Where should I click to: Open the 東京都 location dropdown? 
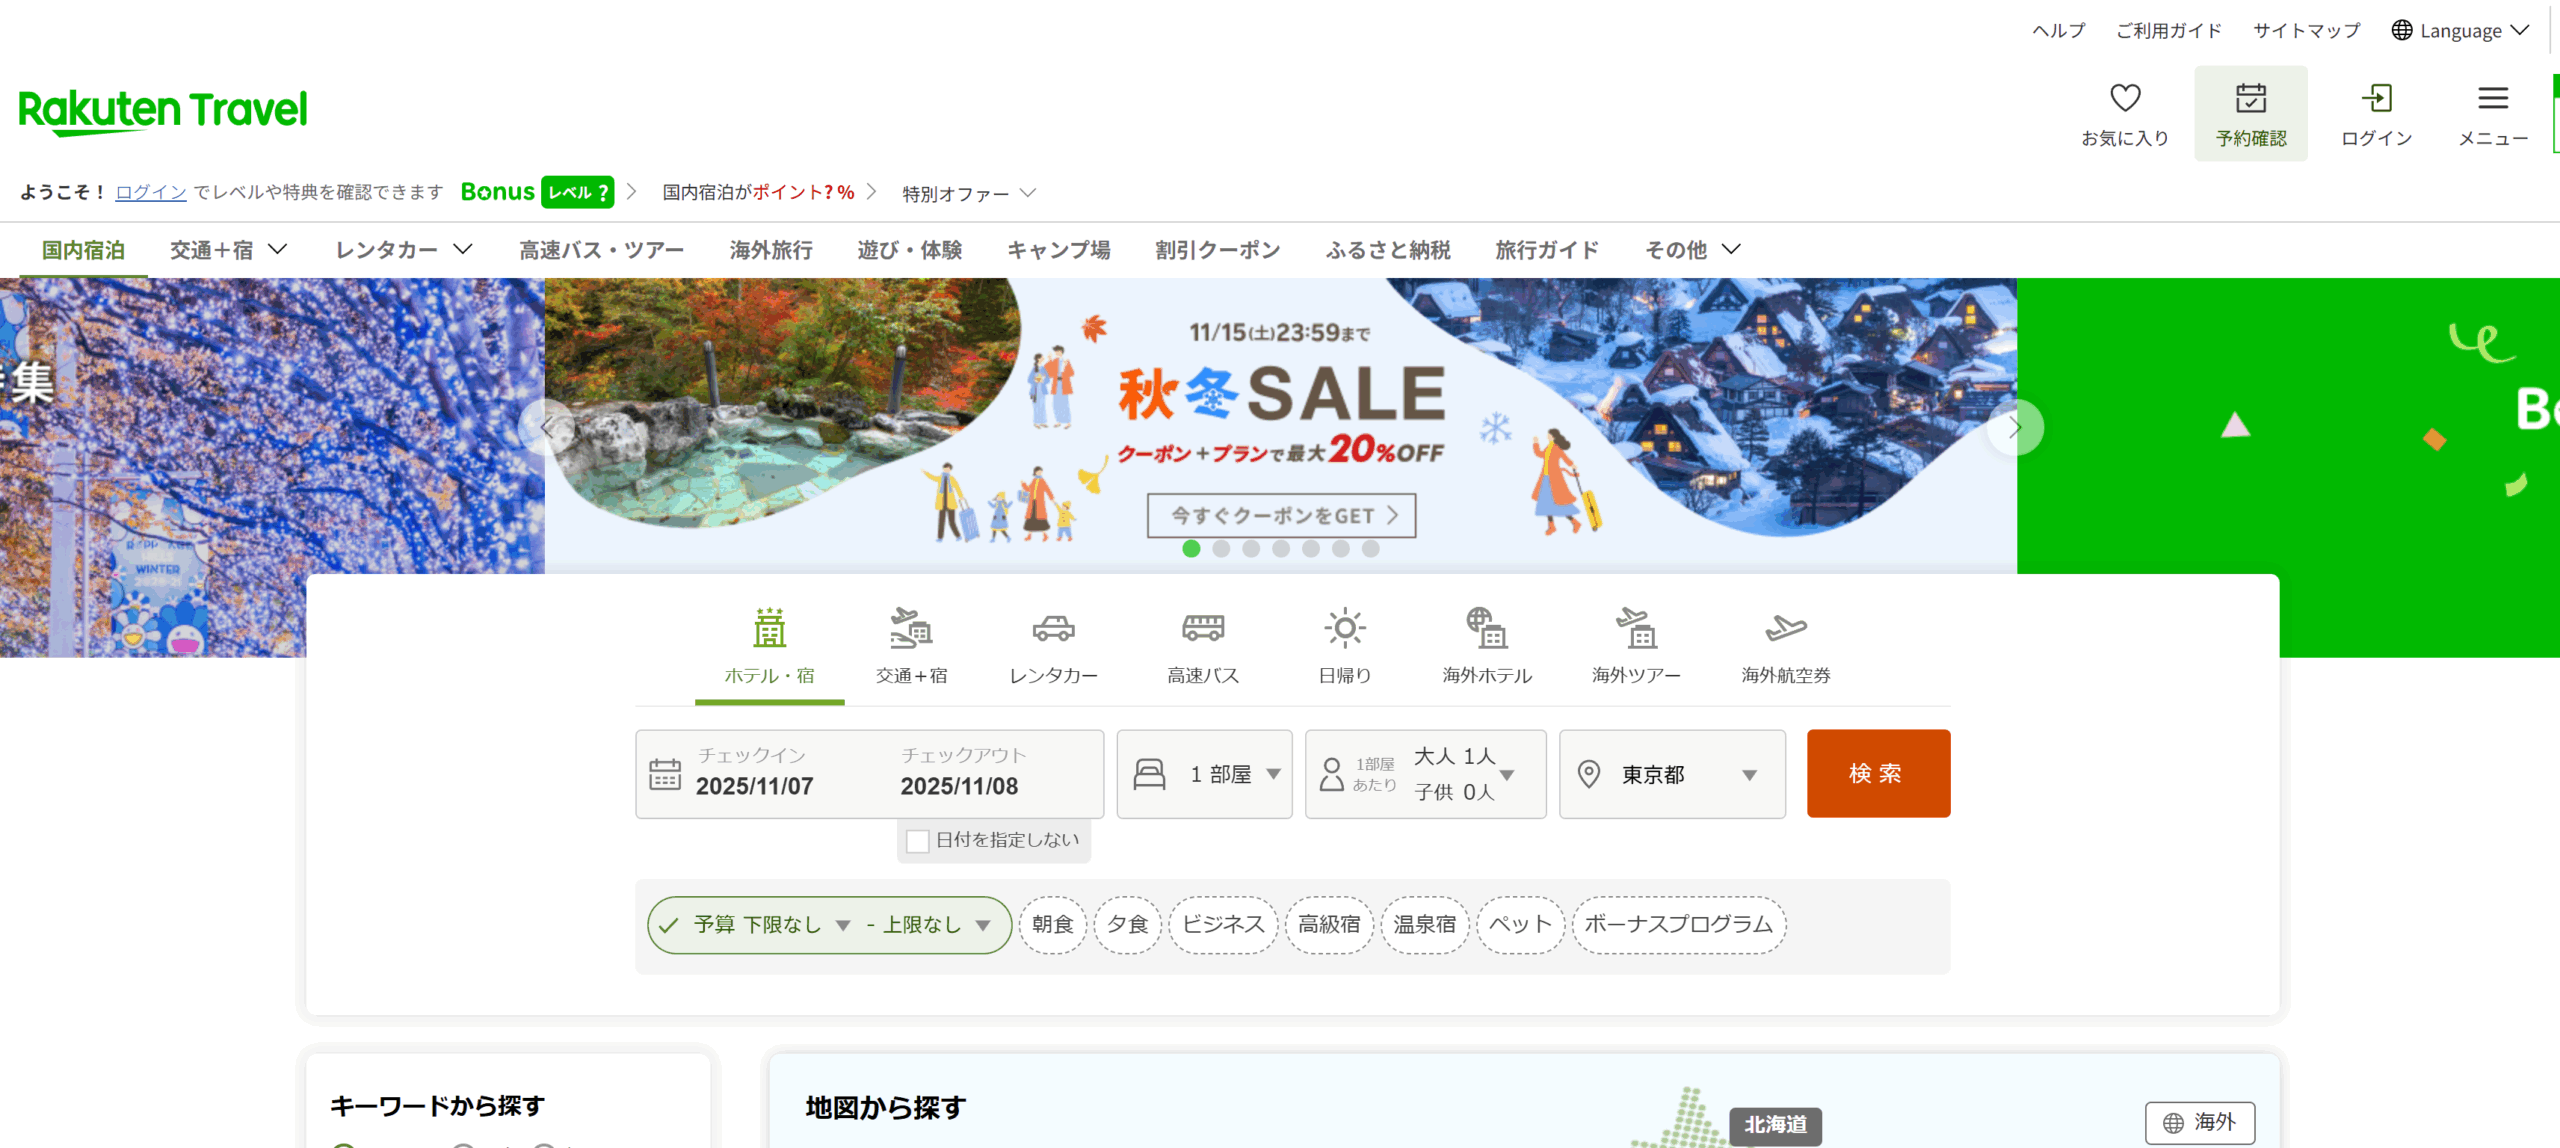[x=1671, y=775]
